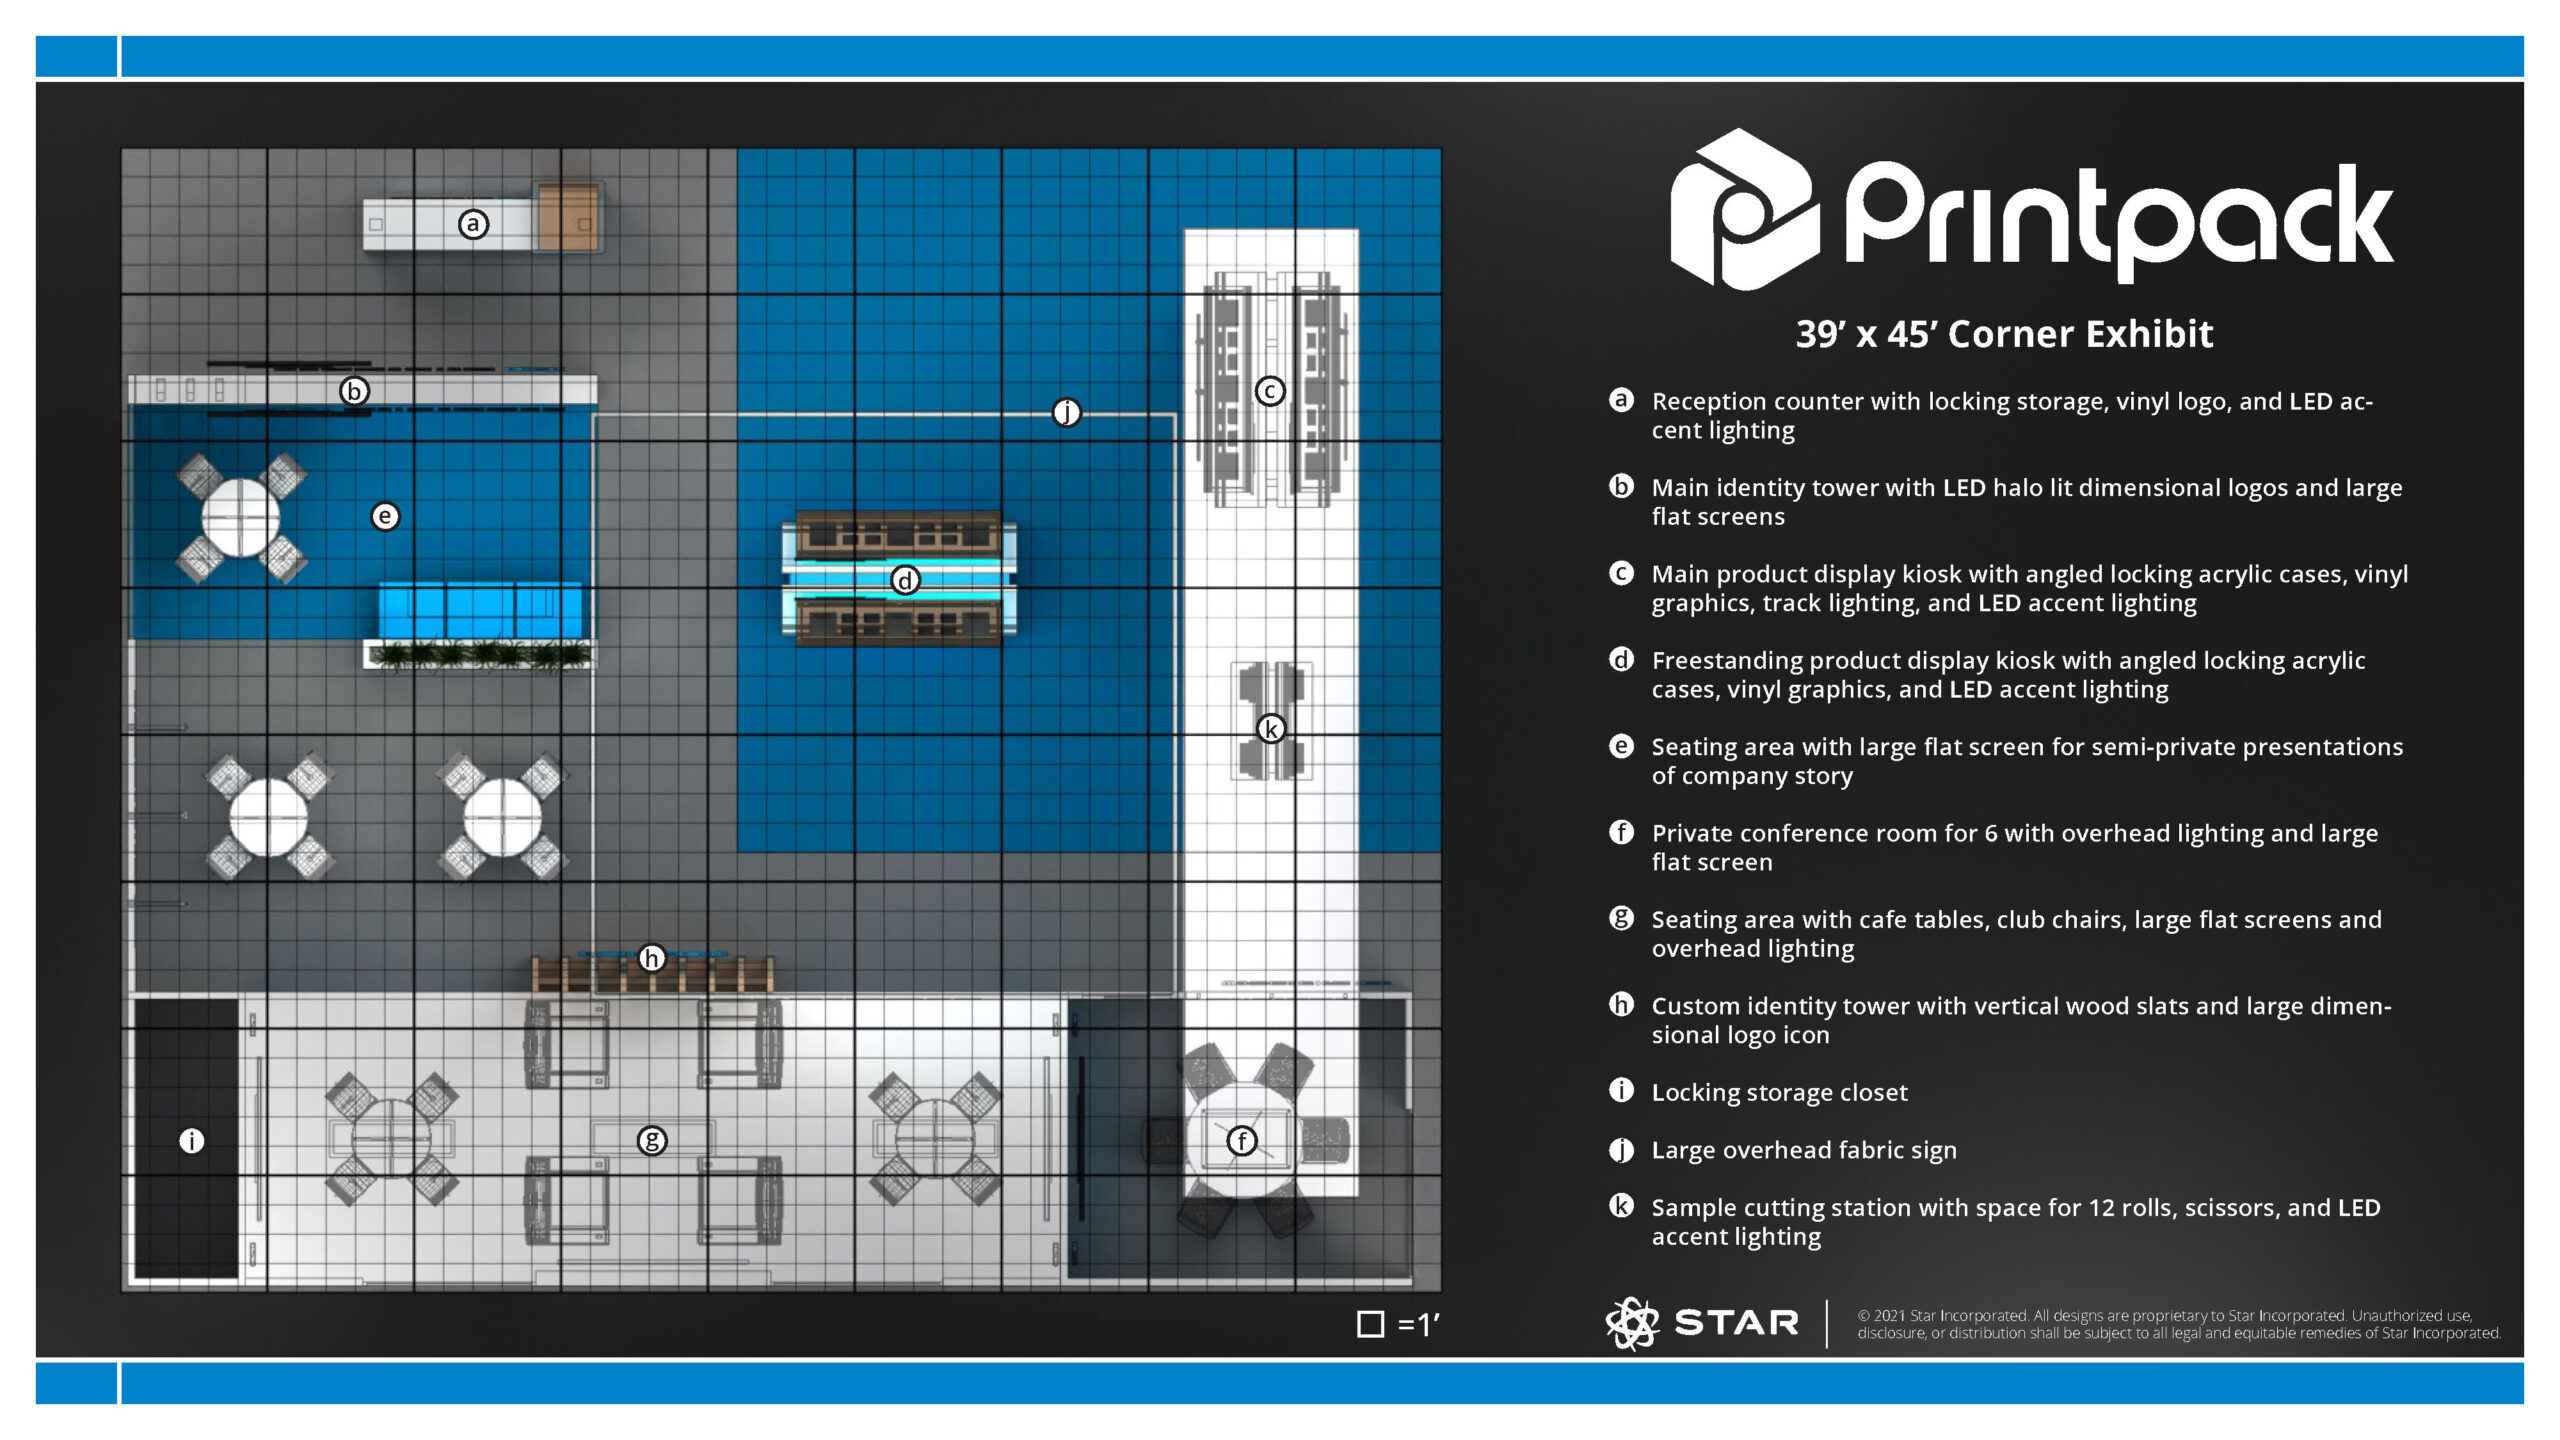Viewport: 2560px width, 1440px height.
Task: Click marker 'e' in the blue seating area
Action: pyautogui.click(x=385, y=516)
